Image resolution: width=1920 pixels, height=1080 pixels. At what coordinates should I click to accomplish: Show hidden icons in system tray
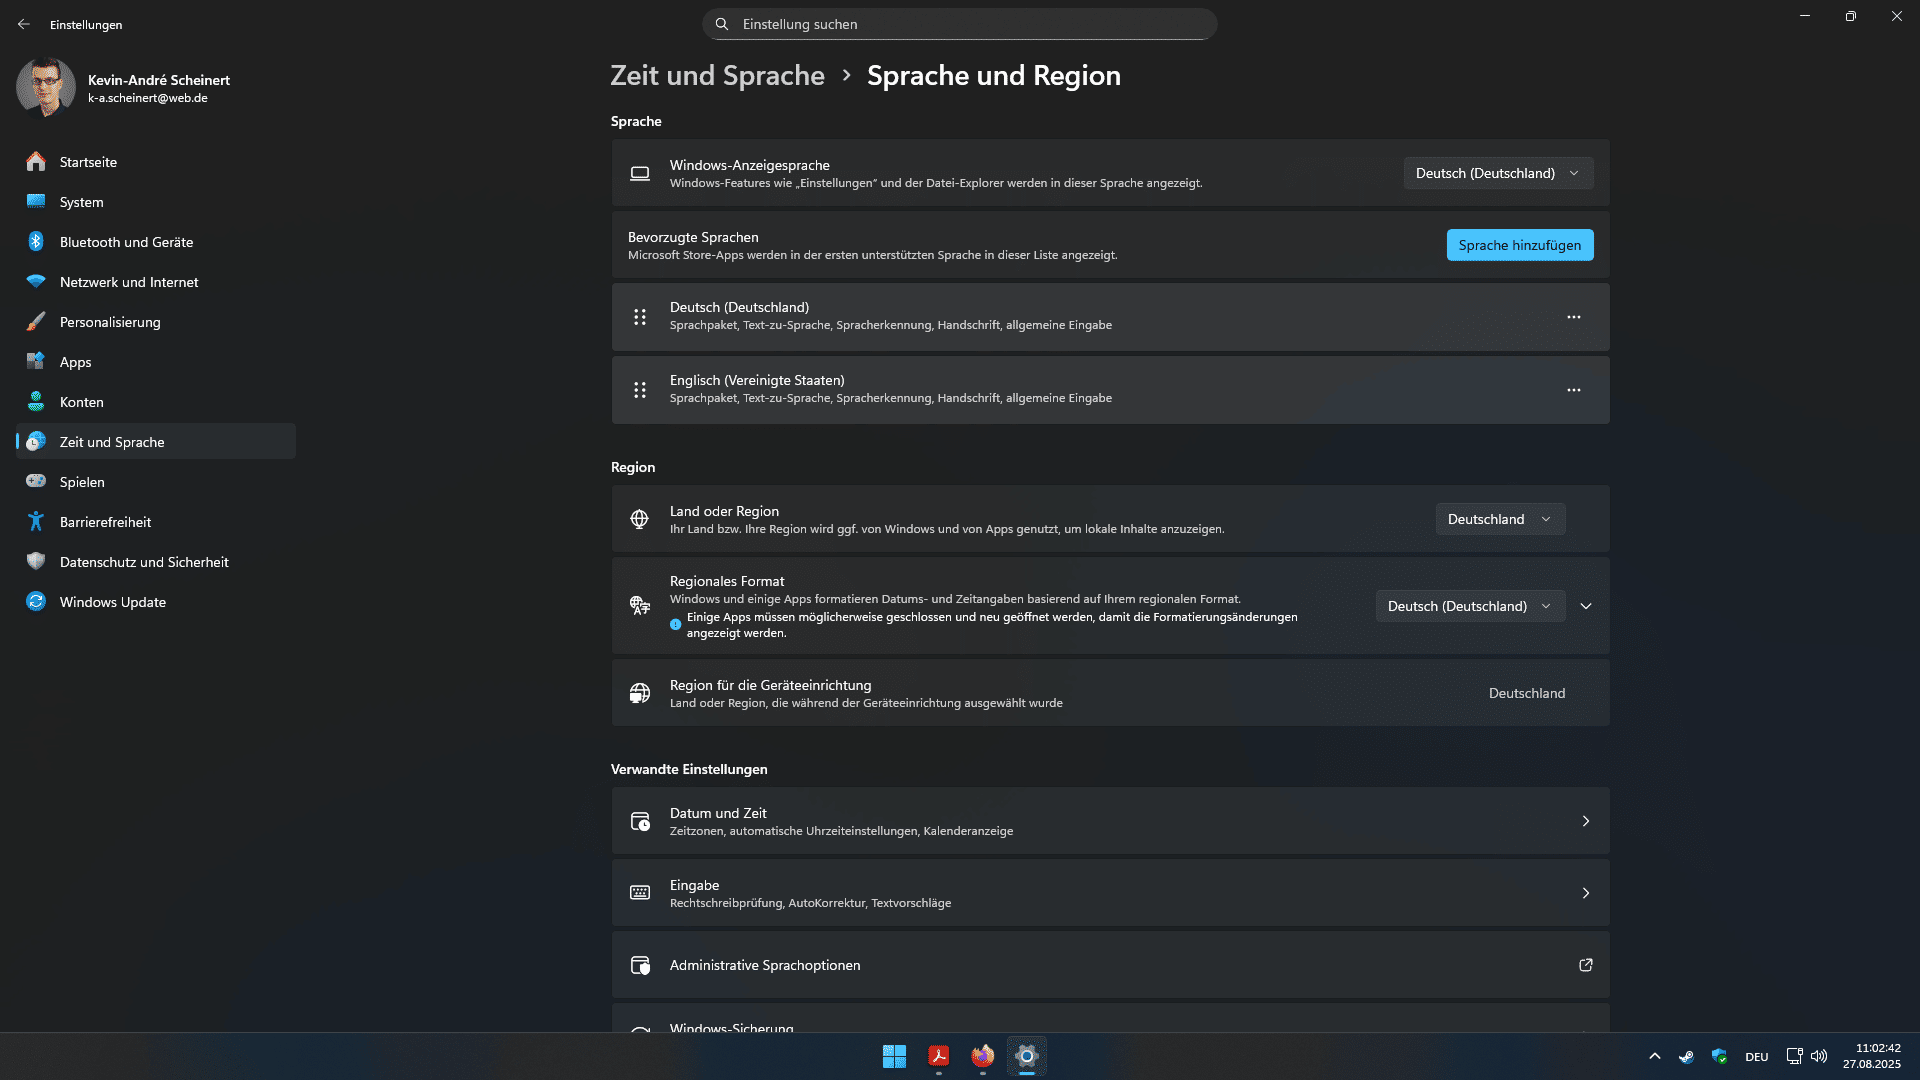coord(1655,1056)
